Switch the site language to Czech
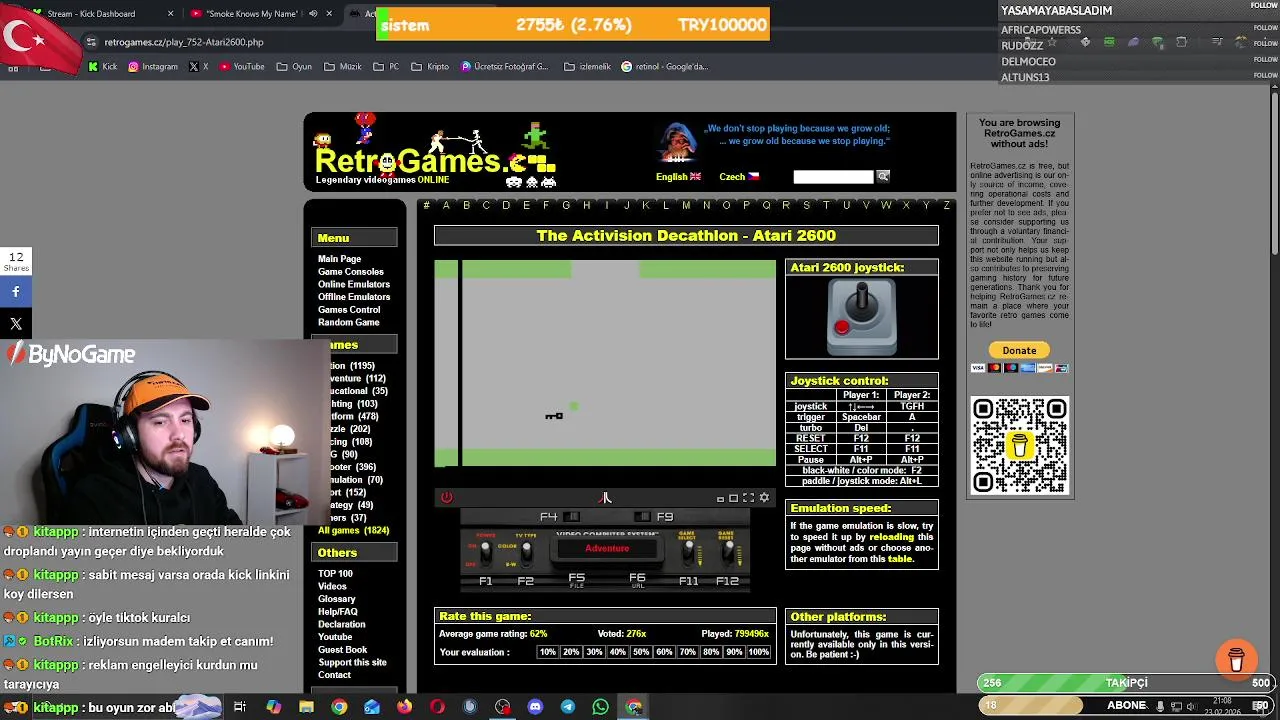 [x=739, y=177]
